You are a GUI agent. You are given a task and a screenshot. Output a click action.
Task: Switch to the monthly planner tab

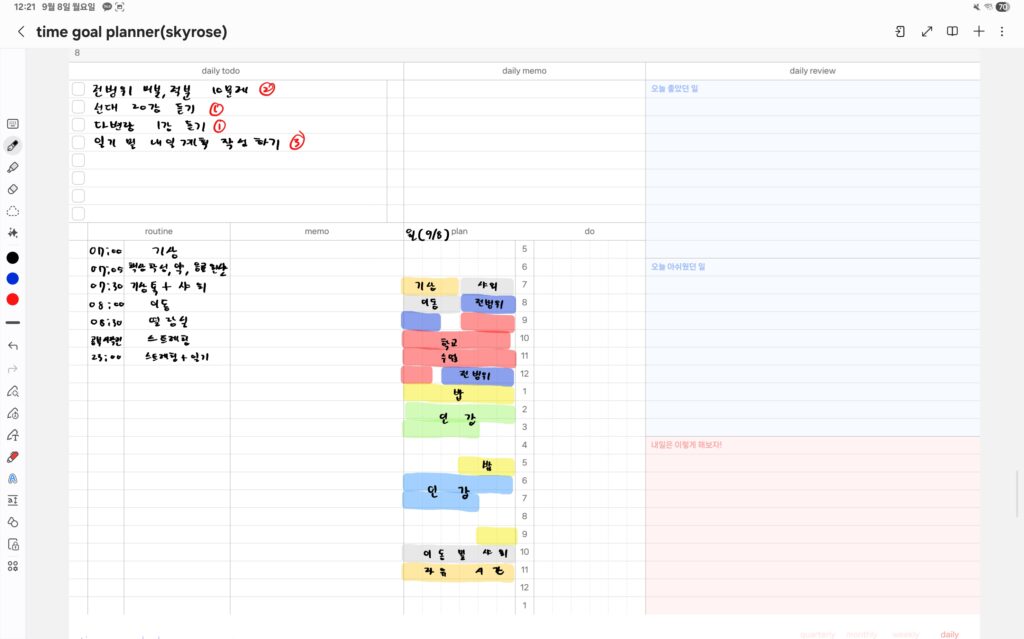862,634
